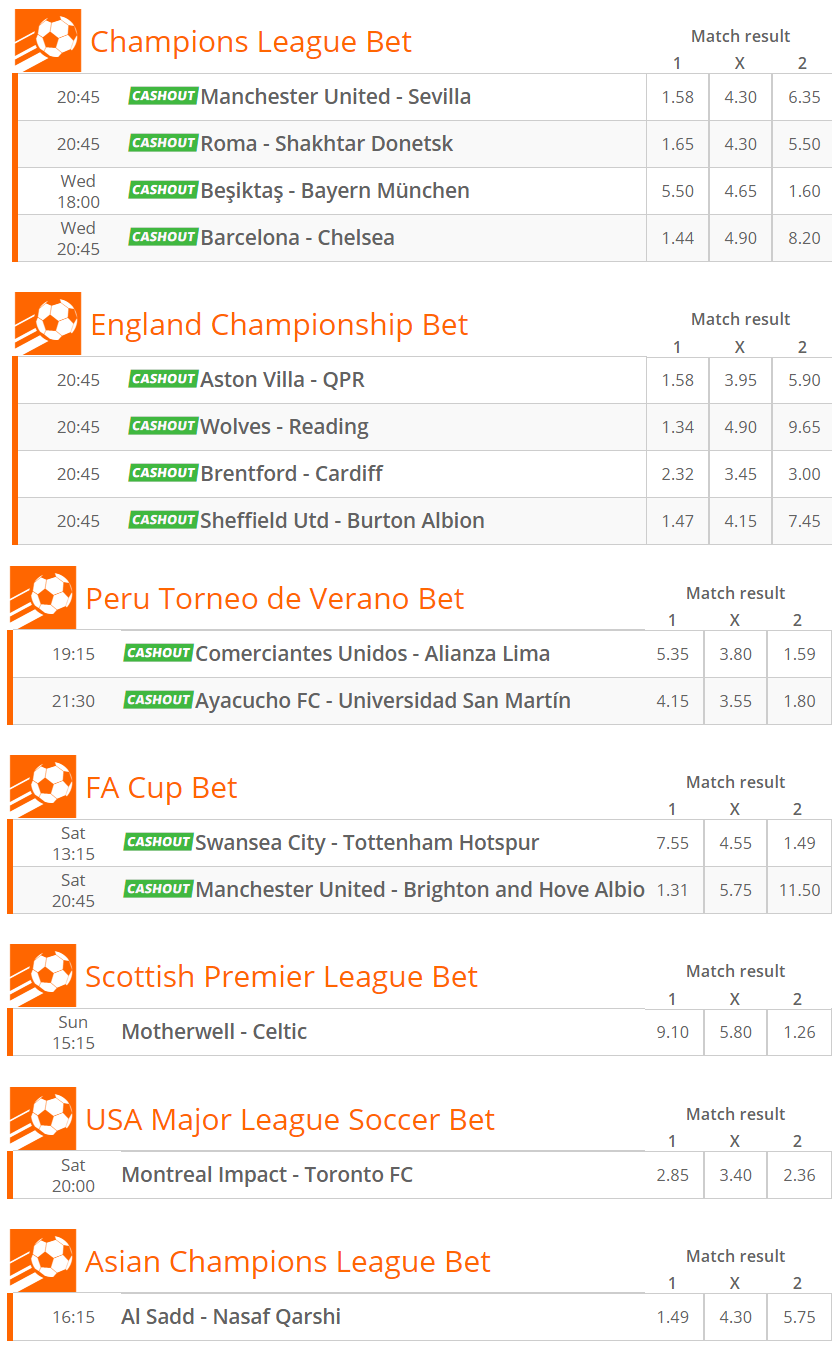The width and height of the screenshot is (840, 1358).
Task: Open the Beşiktaş - Bayern München match
Action: point(334,191)
